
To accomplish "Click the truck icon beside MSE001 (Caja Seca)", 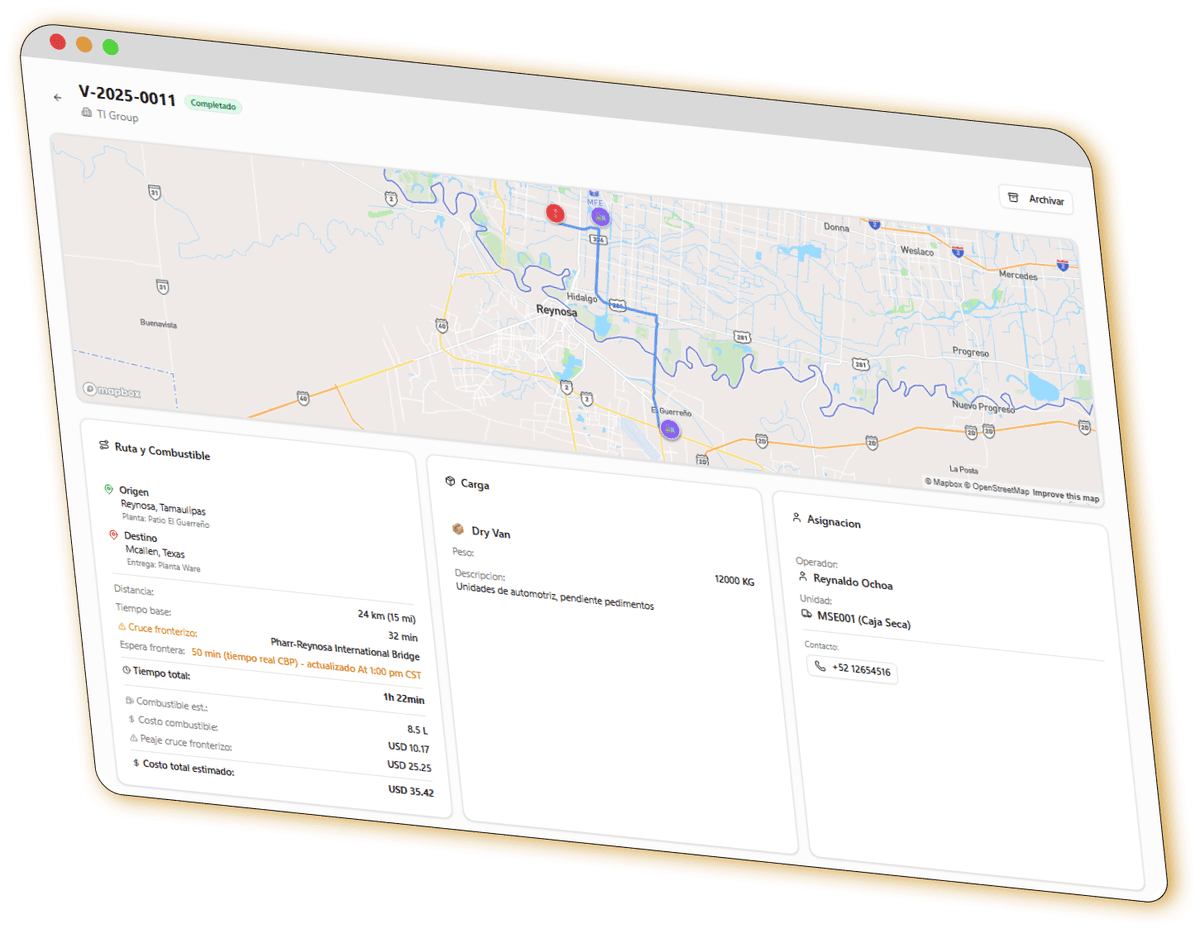I will [806, 615].
